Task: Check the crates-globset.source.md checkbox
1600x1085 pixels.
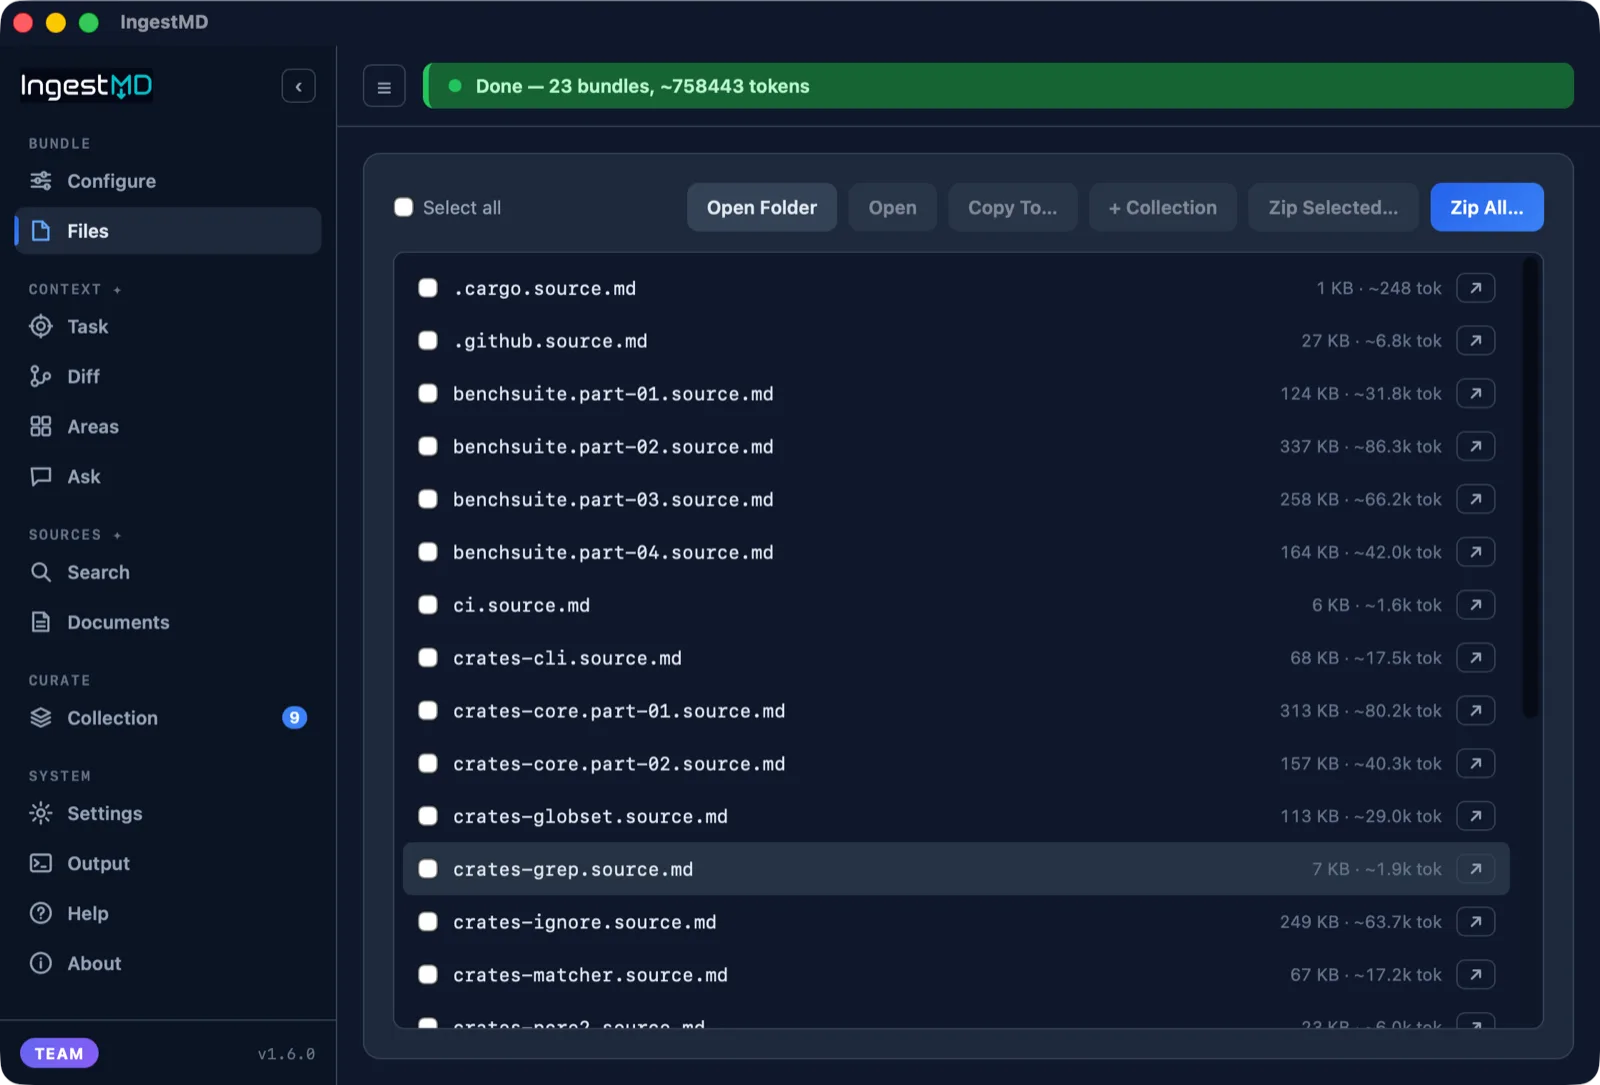Action: coord(428,816)
